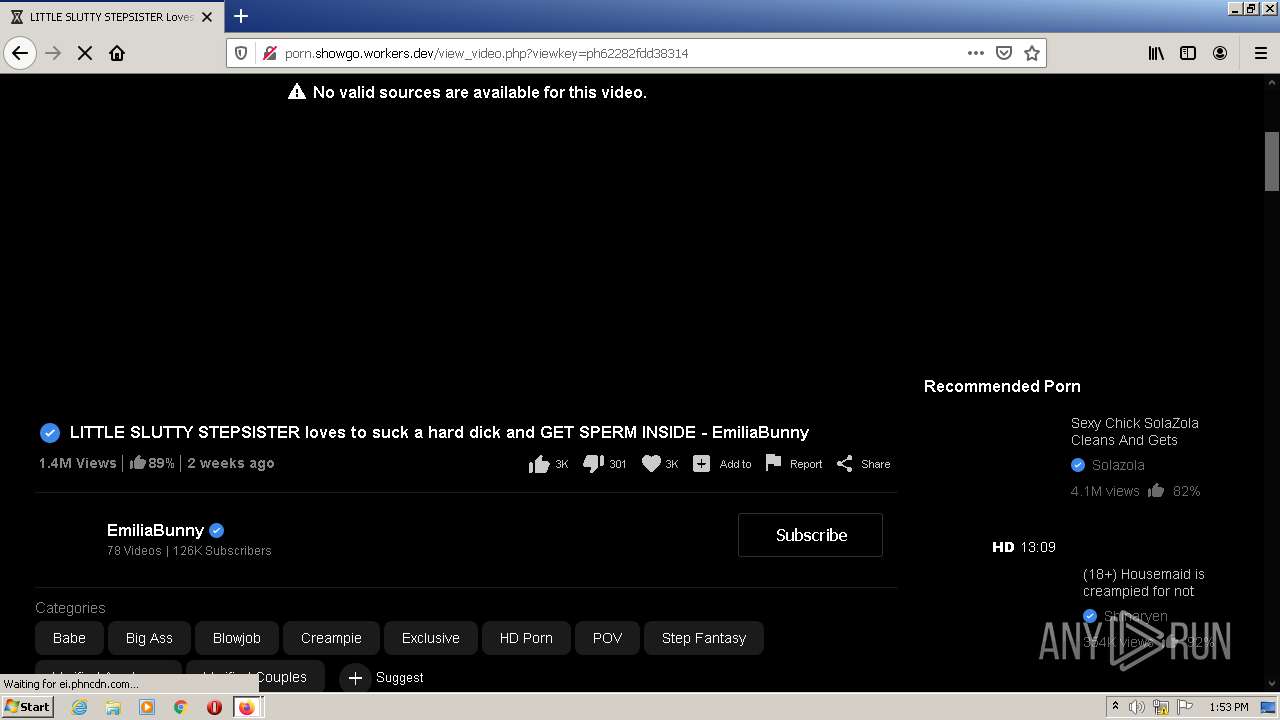This screenshot has height=720, width=1280.
Task: Launch Windows Media Player from taskbar
Action: [x=147, y=707]
